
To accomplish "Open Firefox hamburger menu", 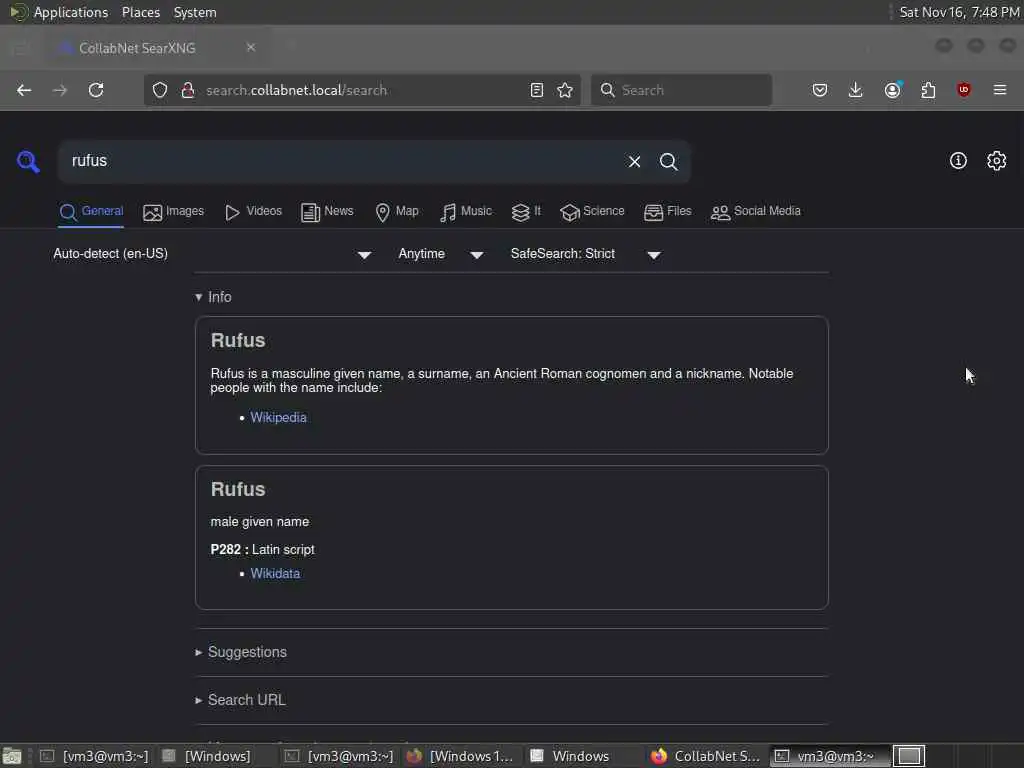I will [x=1000, y=90].
